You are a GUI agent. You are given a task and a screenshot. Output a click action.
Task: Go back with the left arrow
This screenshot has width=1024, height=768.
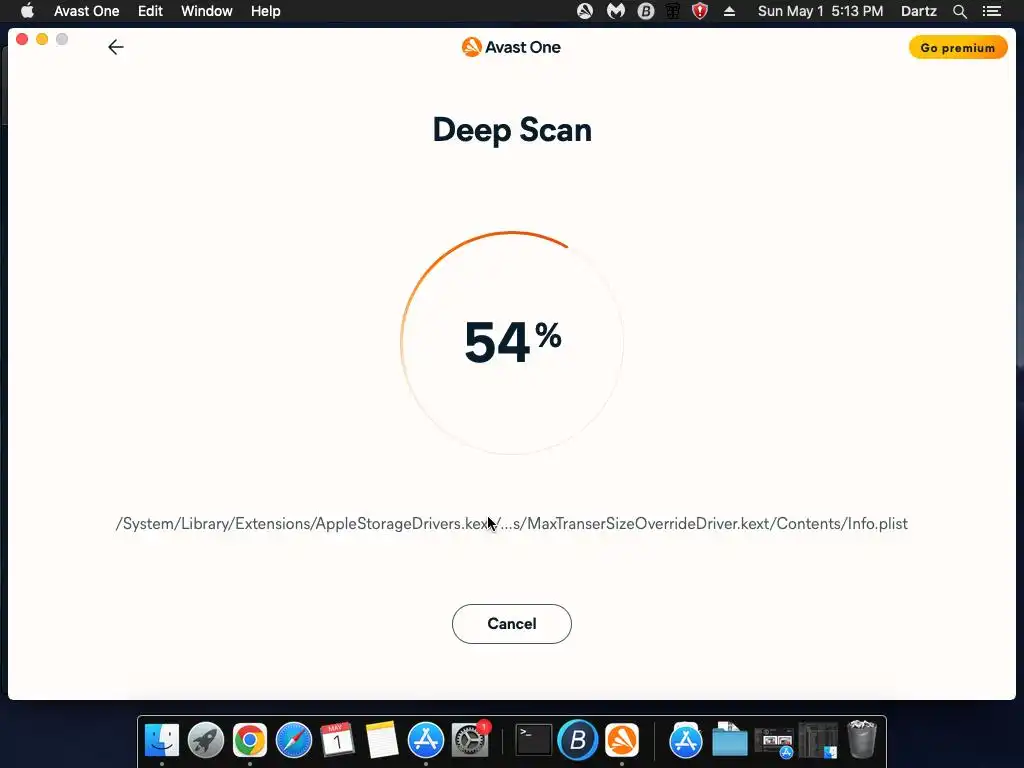pyautogui.click(x=116, y=47)
